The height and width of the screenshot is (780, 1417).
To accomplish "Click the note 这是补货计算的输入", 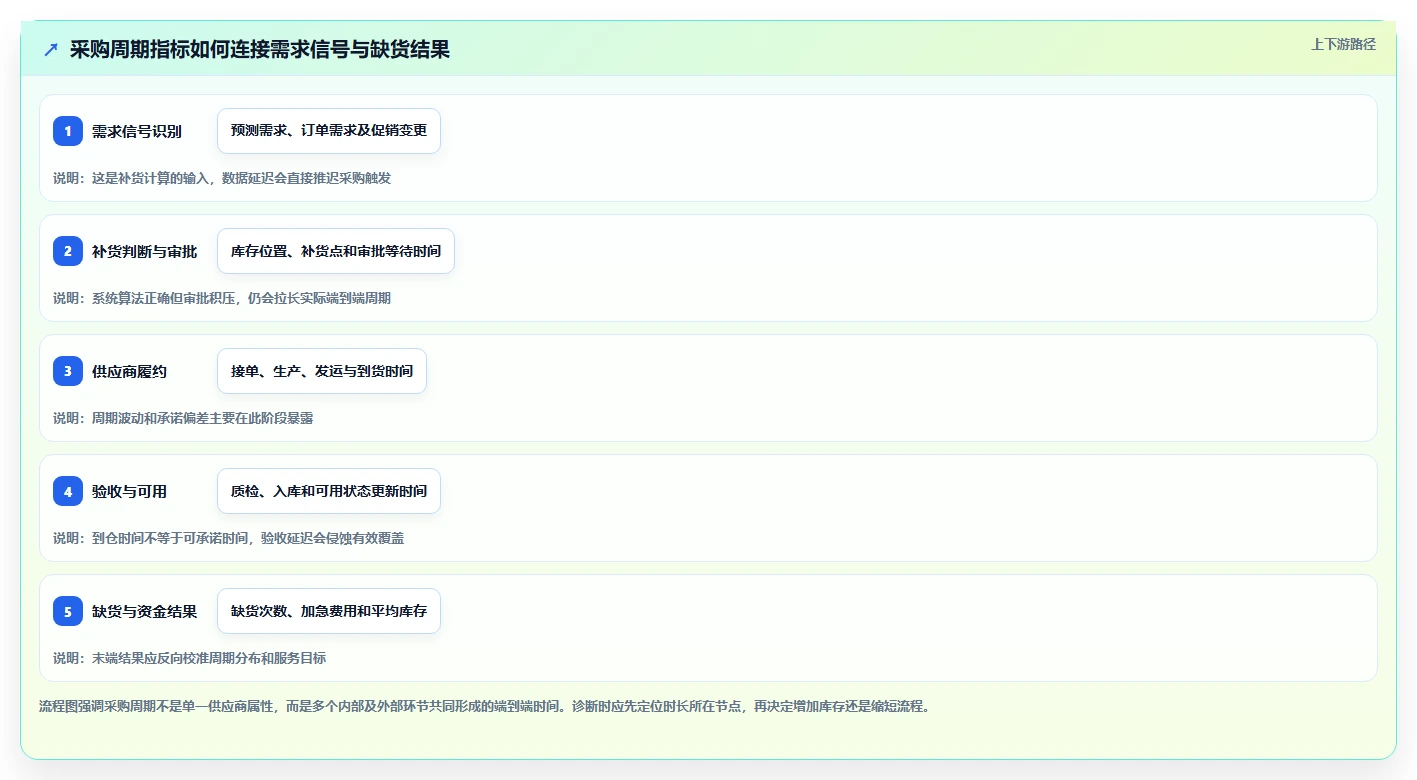I will click(x=222, y=178).
